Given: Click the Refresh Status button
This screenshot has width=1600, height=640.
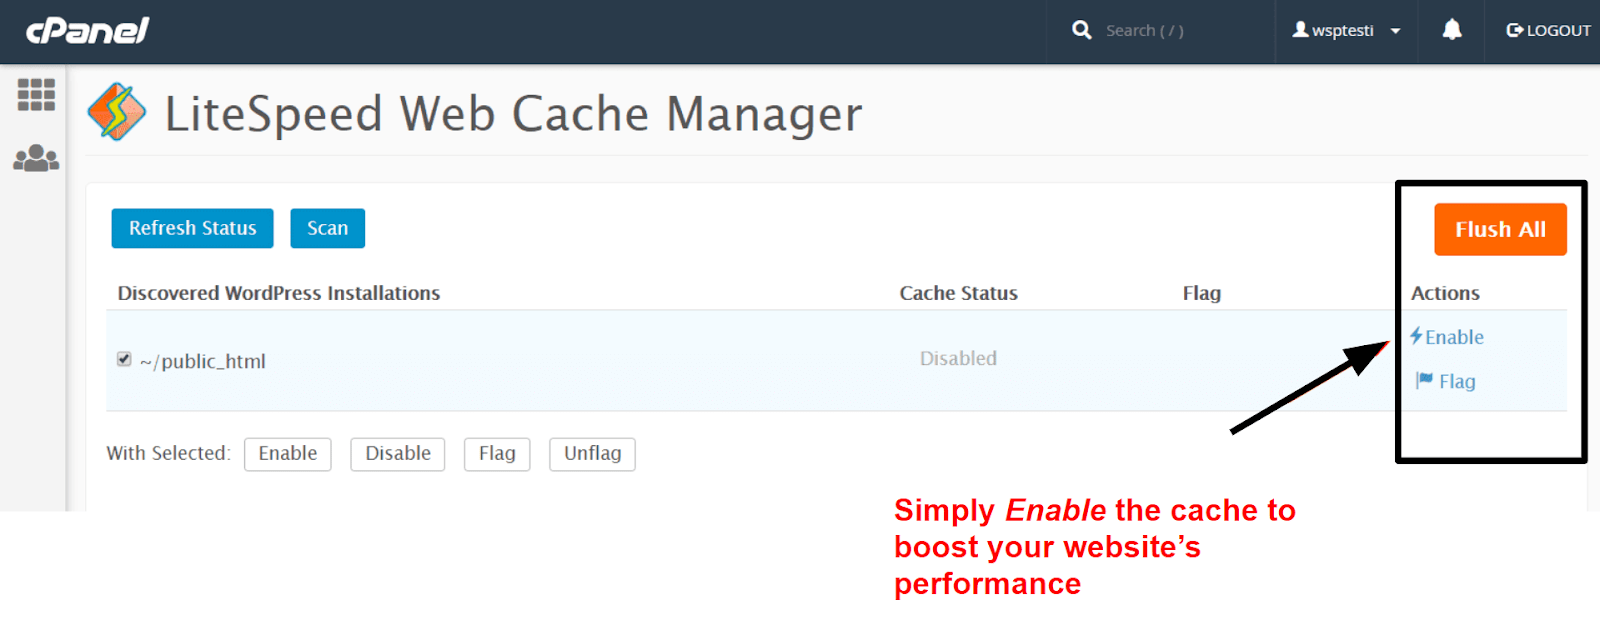Looking at the screenshot, I should (x=192, y=228).
